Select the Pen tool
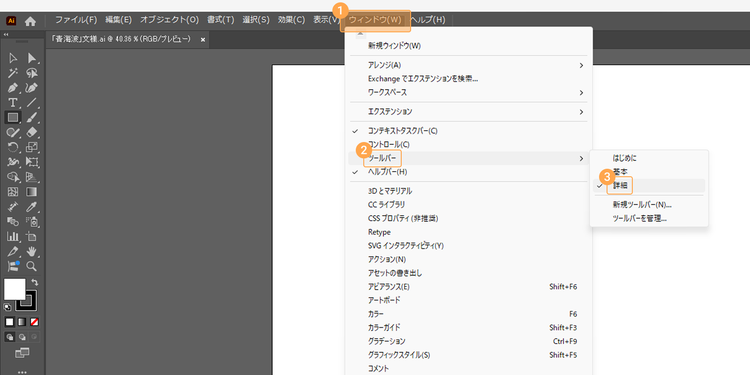This screenshot has width=750, height=375. pyautogui.click(x=13, y=88)
